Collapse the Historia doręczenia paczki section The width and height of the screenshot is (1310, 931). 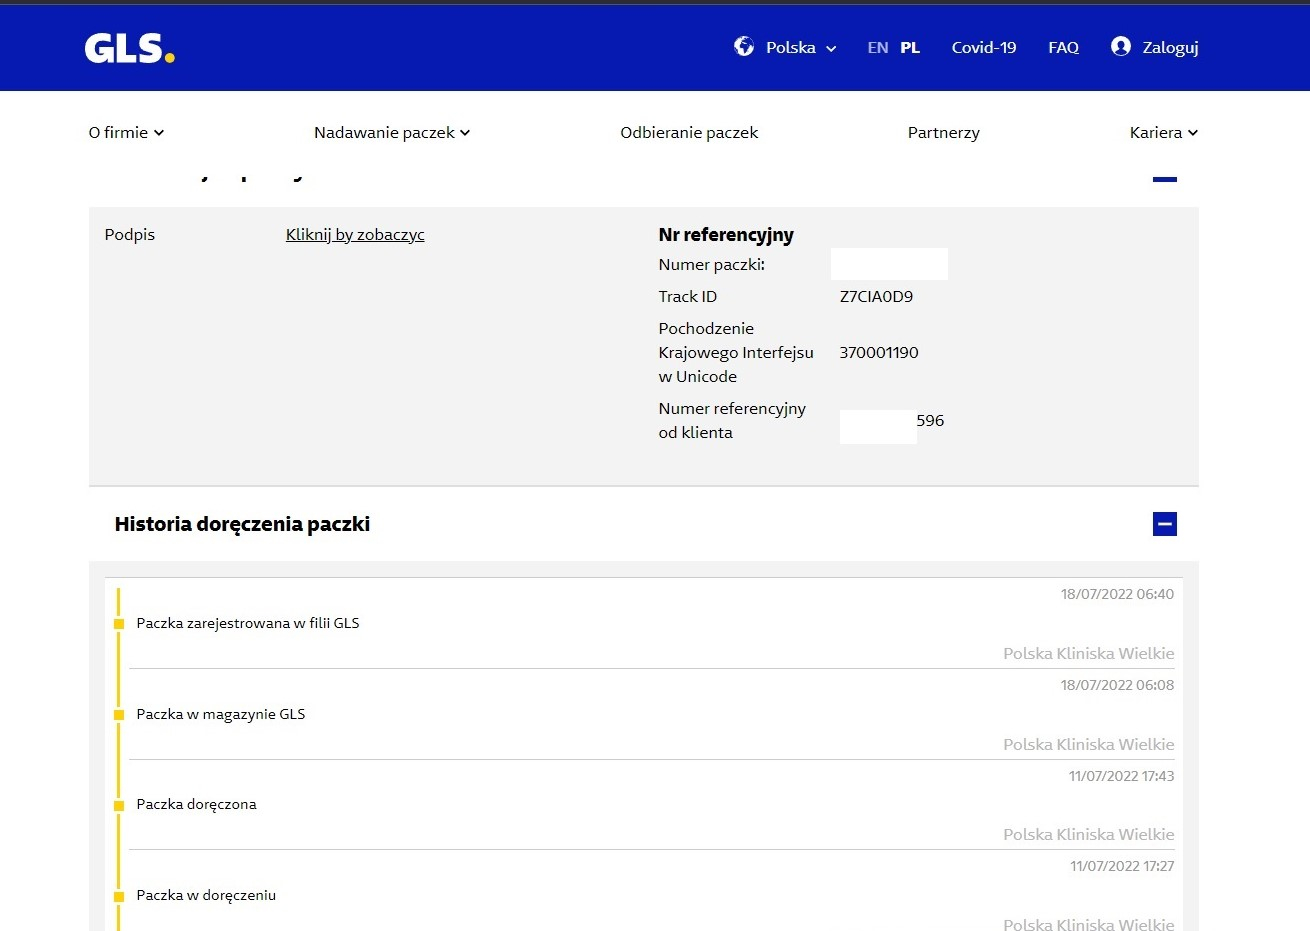click(1165, 524)
